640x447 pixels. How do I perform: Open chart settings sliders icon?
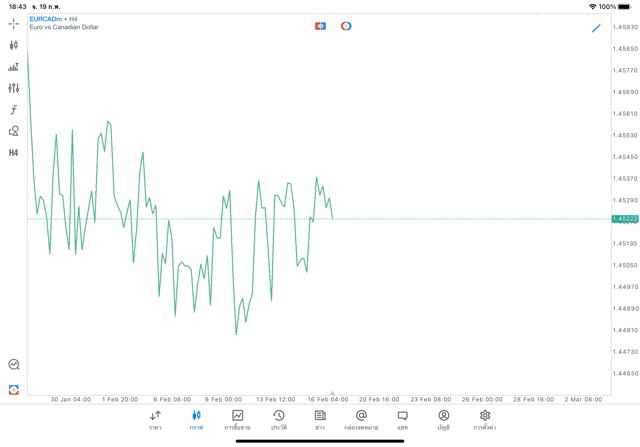point(13,88)
